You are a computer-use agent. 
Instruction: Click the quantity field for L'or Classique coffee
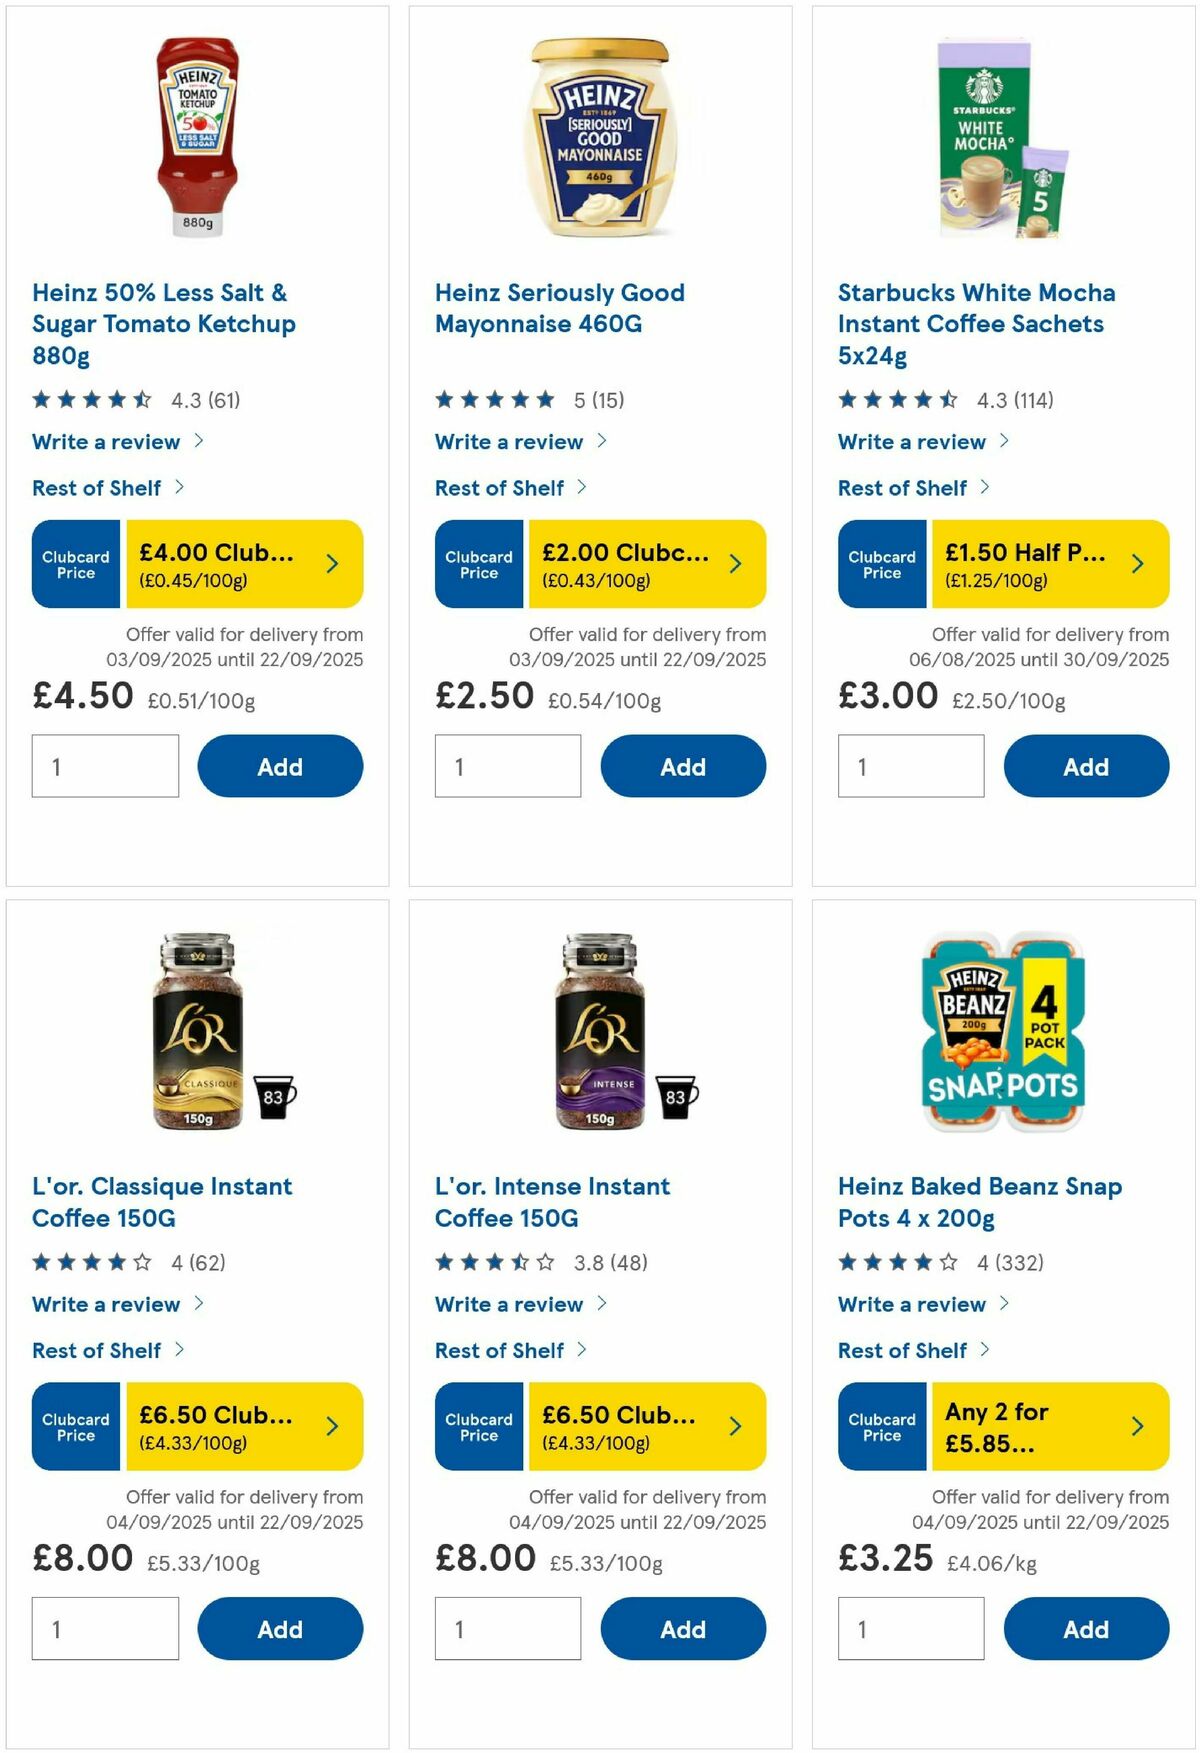coord(105,1628)
